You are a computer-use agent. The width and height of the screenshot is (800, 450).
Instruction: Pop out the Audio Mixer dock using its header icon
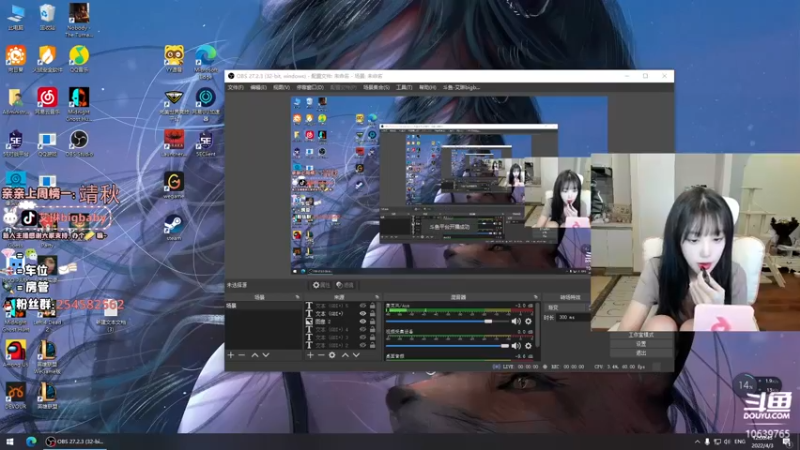[536, 297]
